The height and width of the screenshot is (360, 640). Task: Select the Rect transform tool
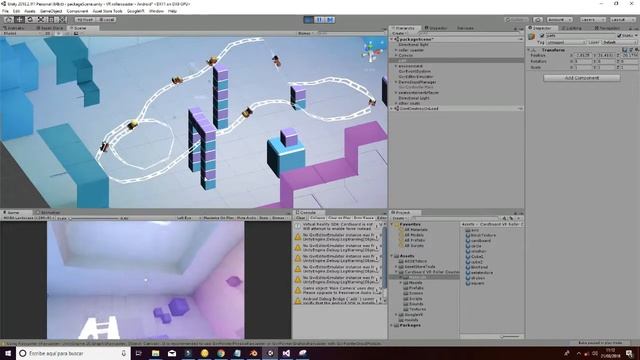(51, 20)
